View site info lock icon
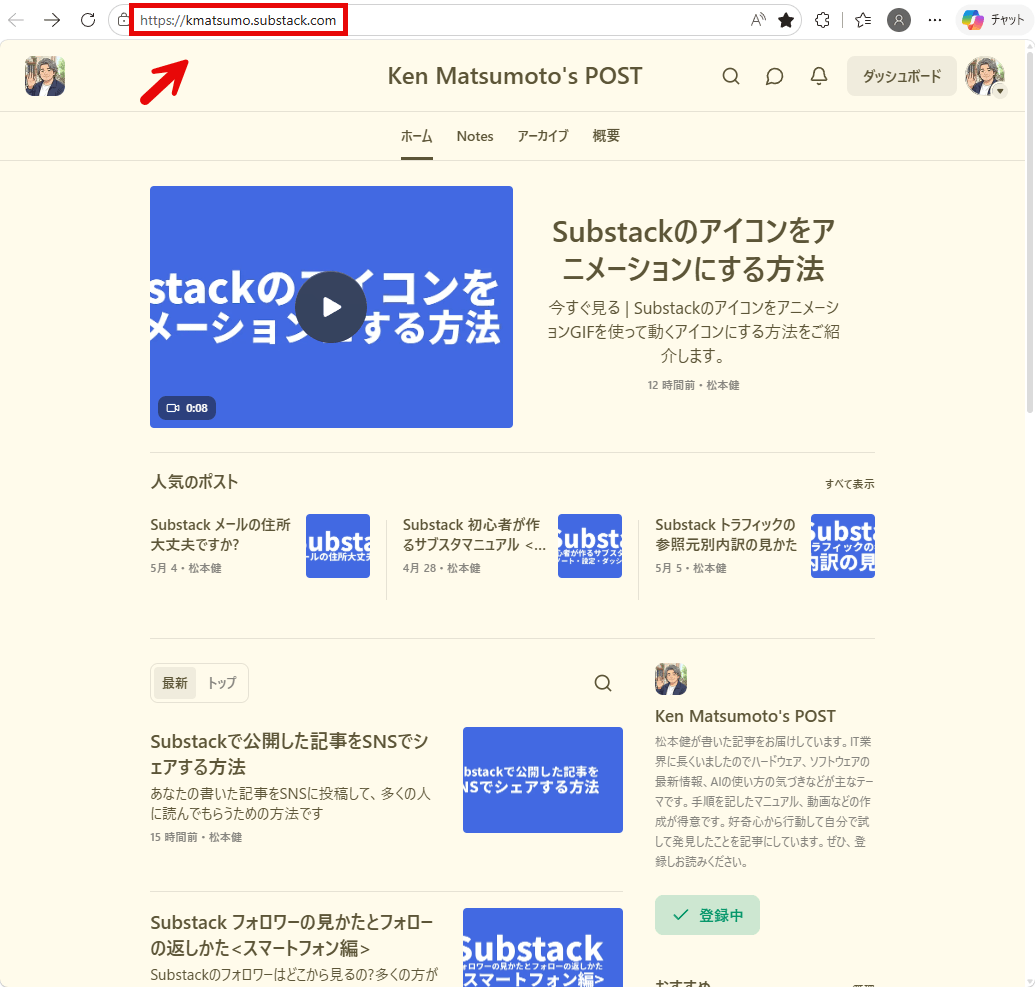Viewport: 1035px width, 987px height. click(x=123, y=20)
